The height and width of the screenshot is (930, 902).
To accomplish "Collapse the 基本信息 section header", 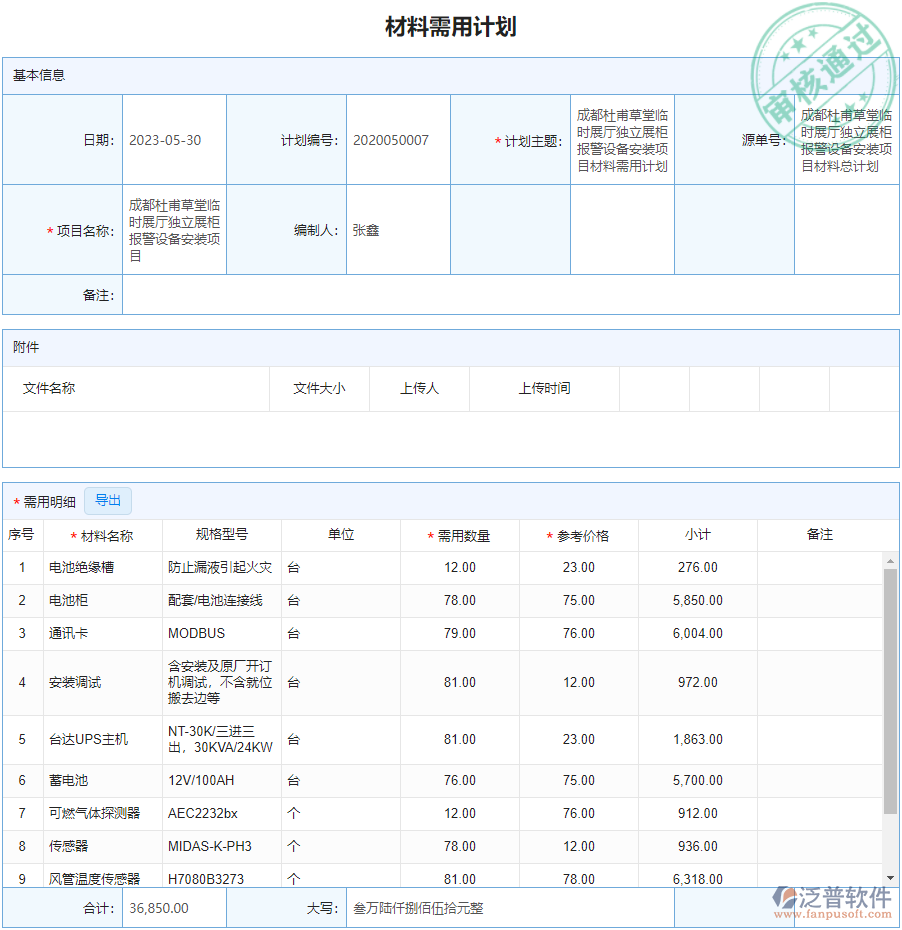I will pyautogui.click(x=31, y=75).
